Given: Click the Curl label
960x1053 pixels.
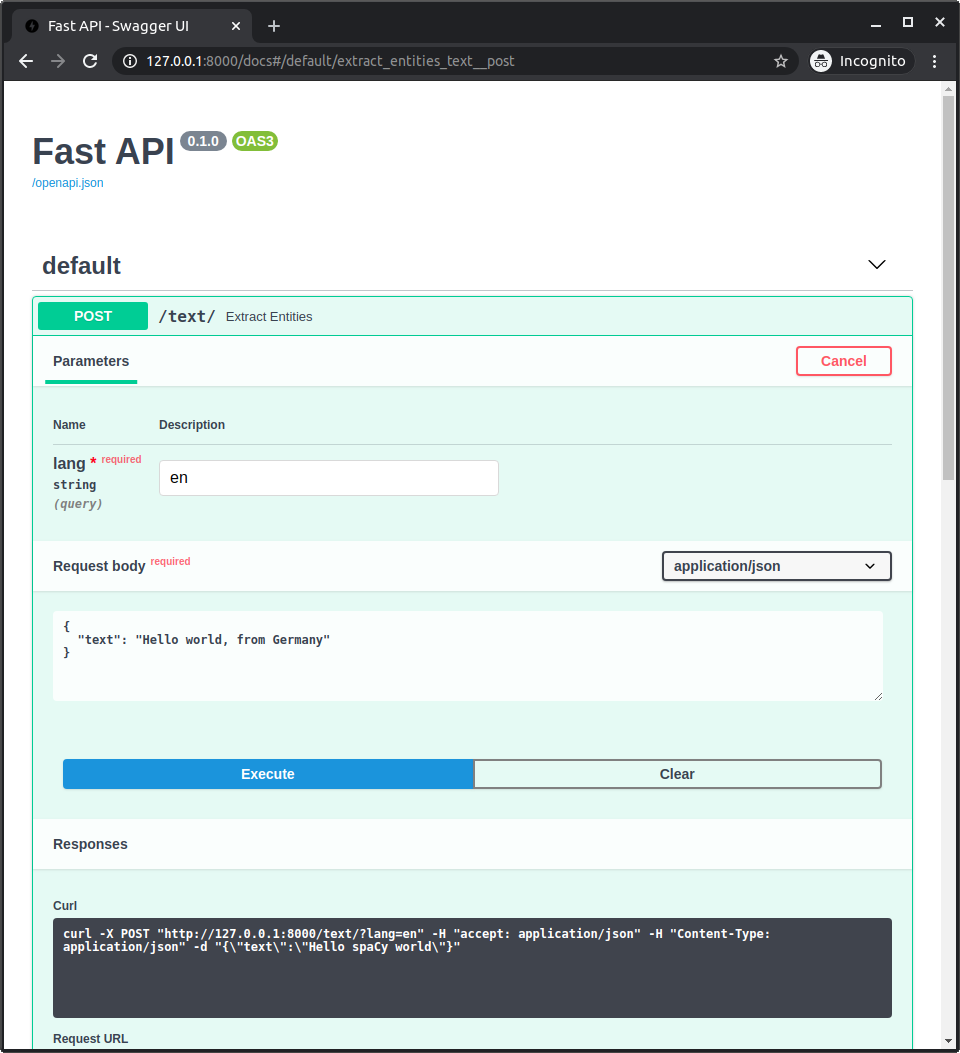Looking at the screenshot, I should coord(65,906).
